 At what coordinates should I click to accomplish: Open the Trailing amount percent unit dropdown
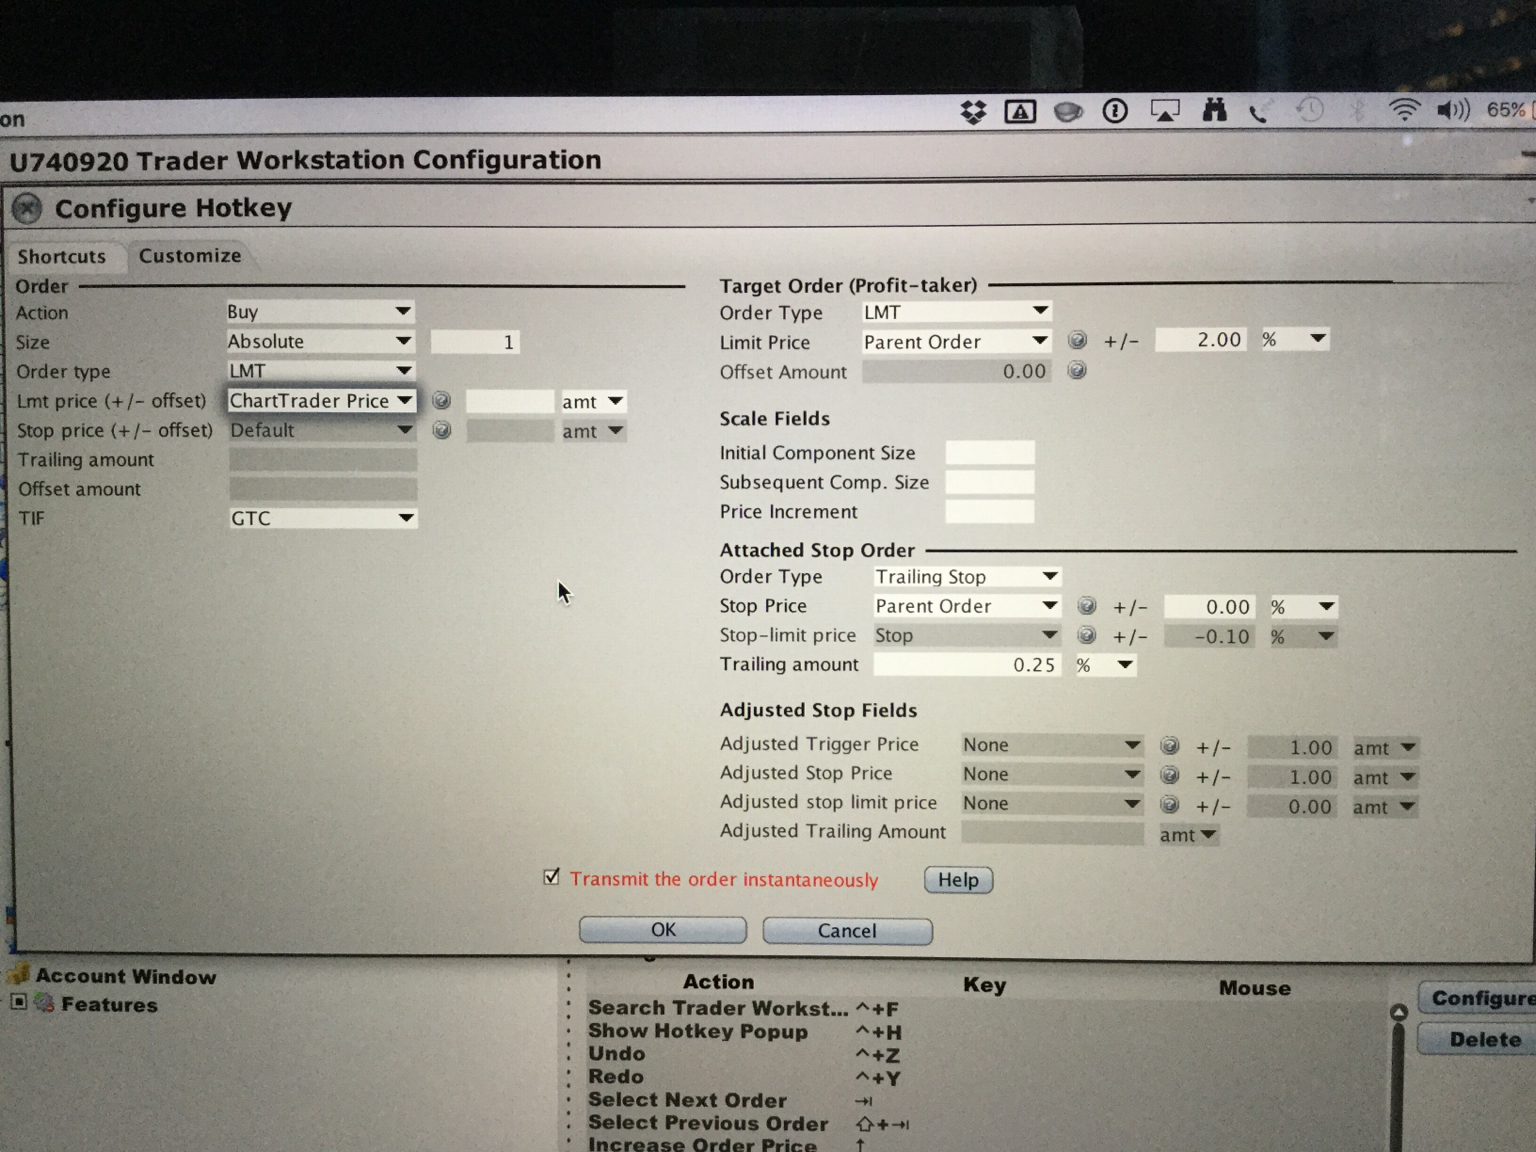[x=1105, y=665]
